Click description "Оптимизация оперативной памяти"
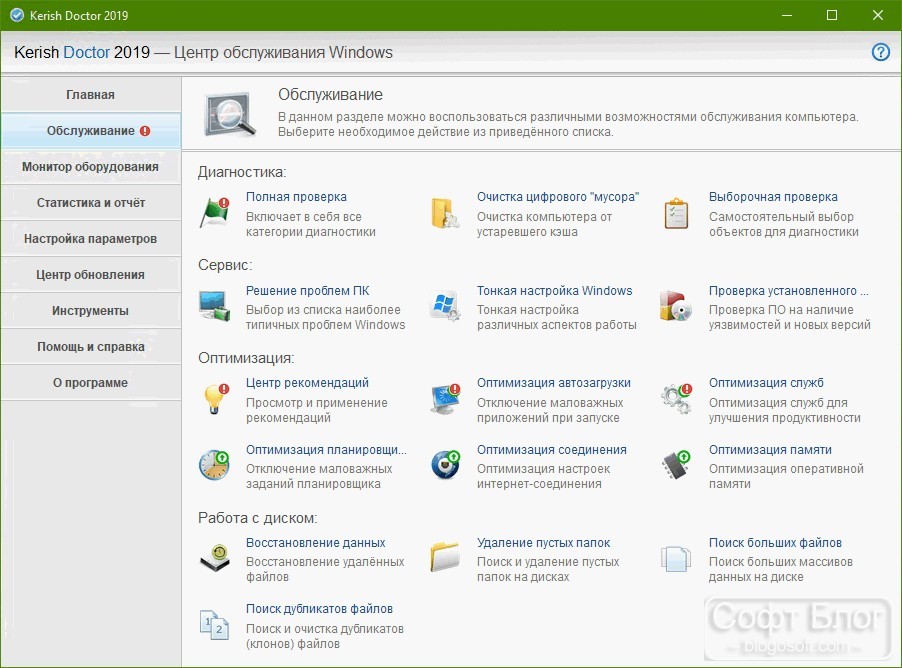 coord(786,476)
